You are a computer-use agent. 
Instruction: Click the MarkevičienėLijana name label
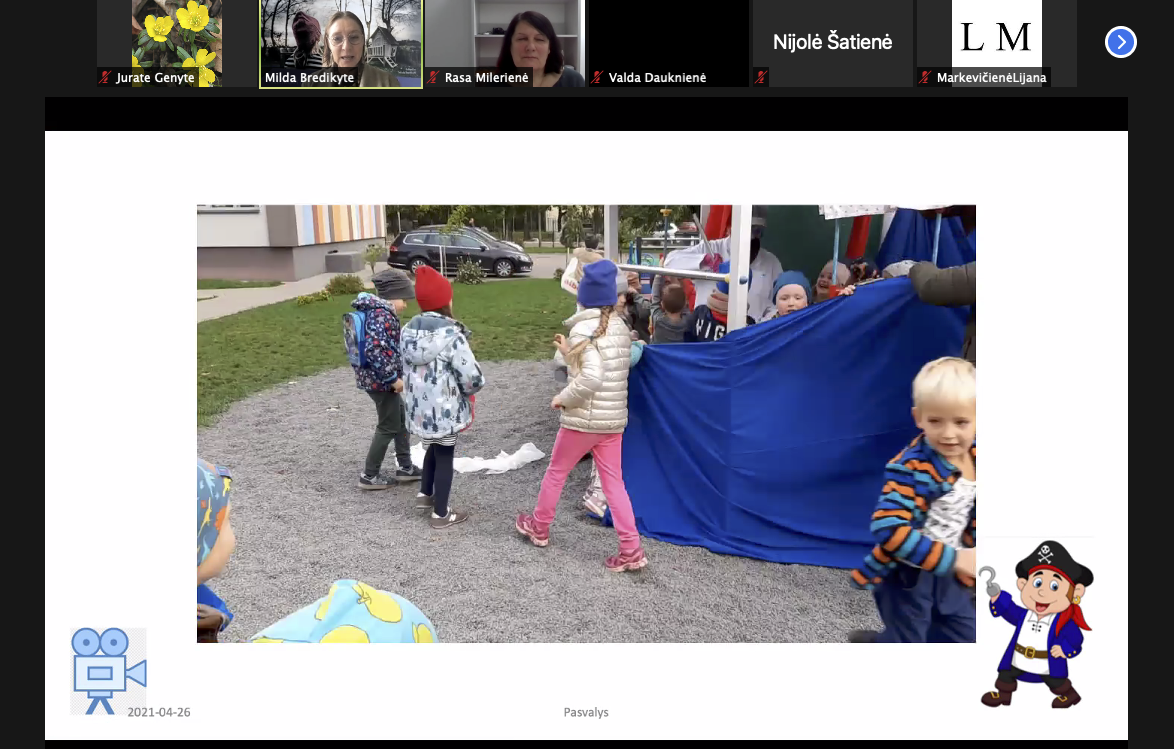991,77
